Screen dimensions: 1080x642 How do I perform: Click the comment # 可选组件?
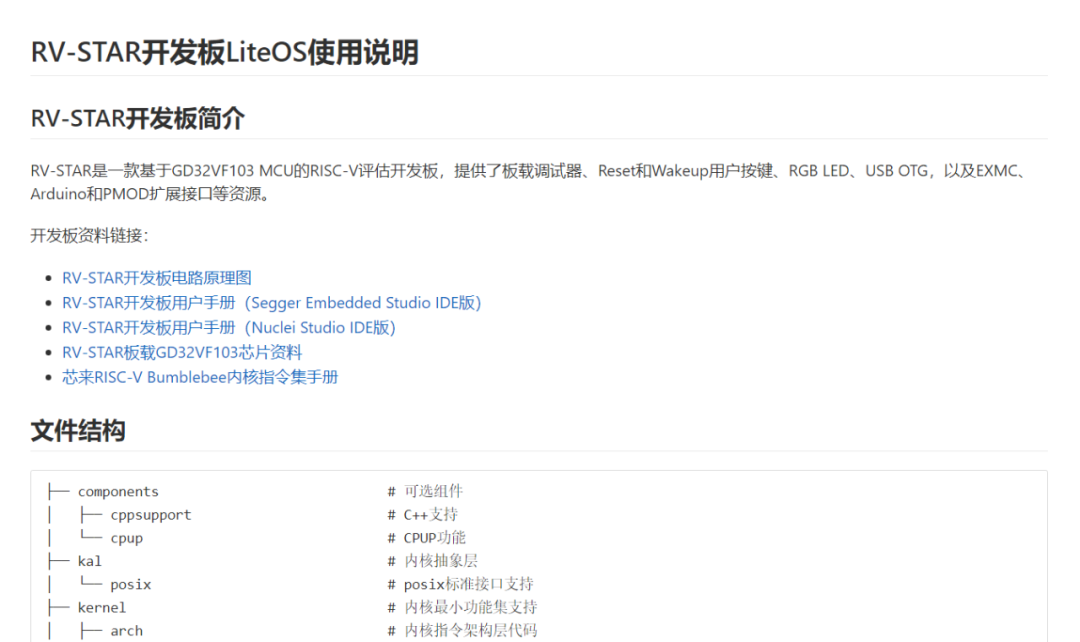[425, 491]
